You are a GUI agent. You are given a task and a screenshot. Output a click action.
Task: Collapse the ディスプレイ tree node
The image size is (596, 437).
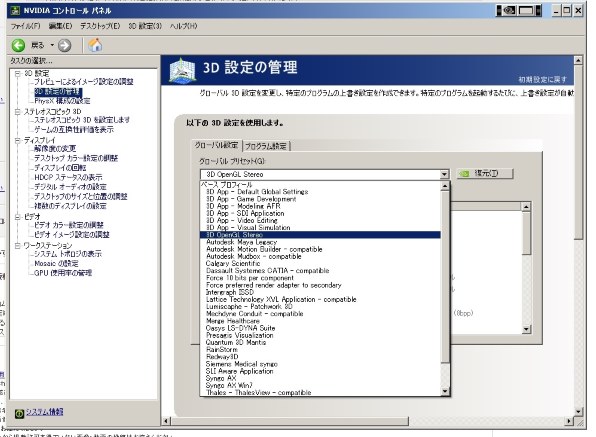click(x=17, y=141)
